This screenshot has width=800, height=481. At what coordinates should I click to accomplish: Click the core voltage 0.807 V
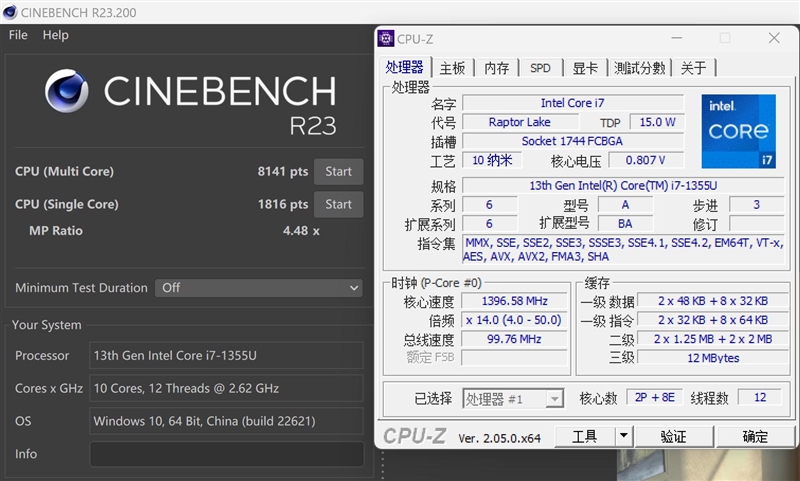click(x=645, y=160)
